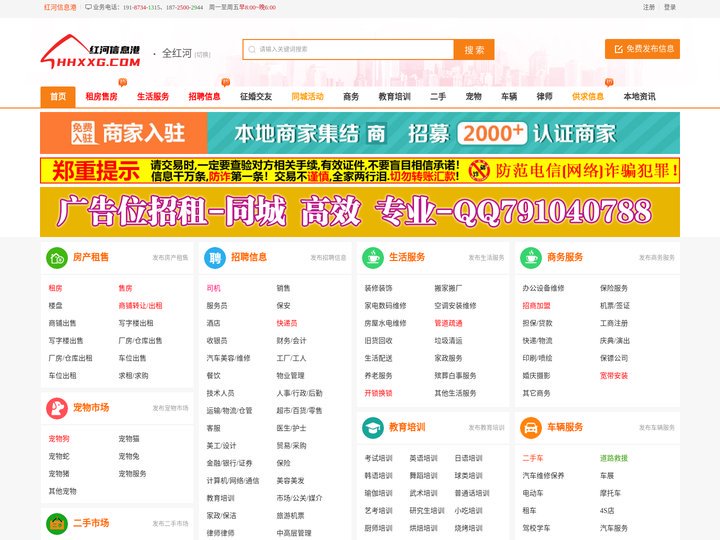720x540 pixels.
Task: Focus the keyword search input field
Action: point(349,50)
